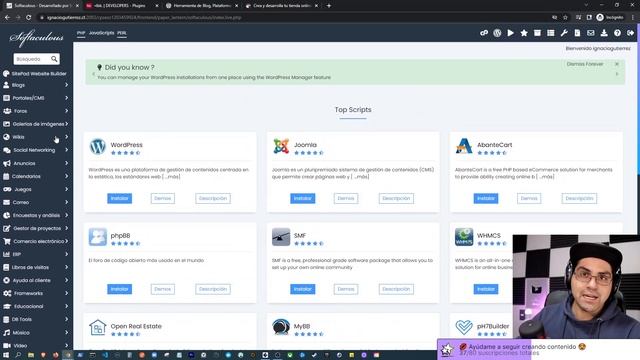
Task: Click the backups file icon
Action: point(577,33)
